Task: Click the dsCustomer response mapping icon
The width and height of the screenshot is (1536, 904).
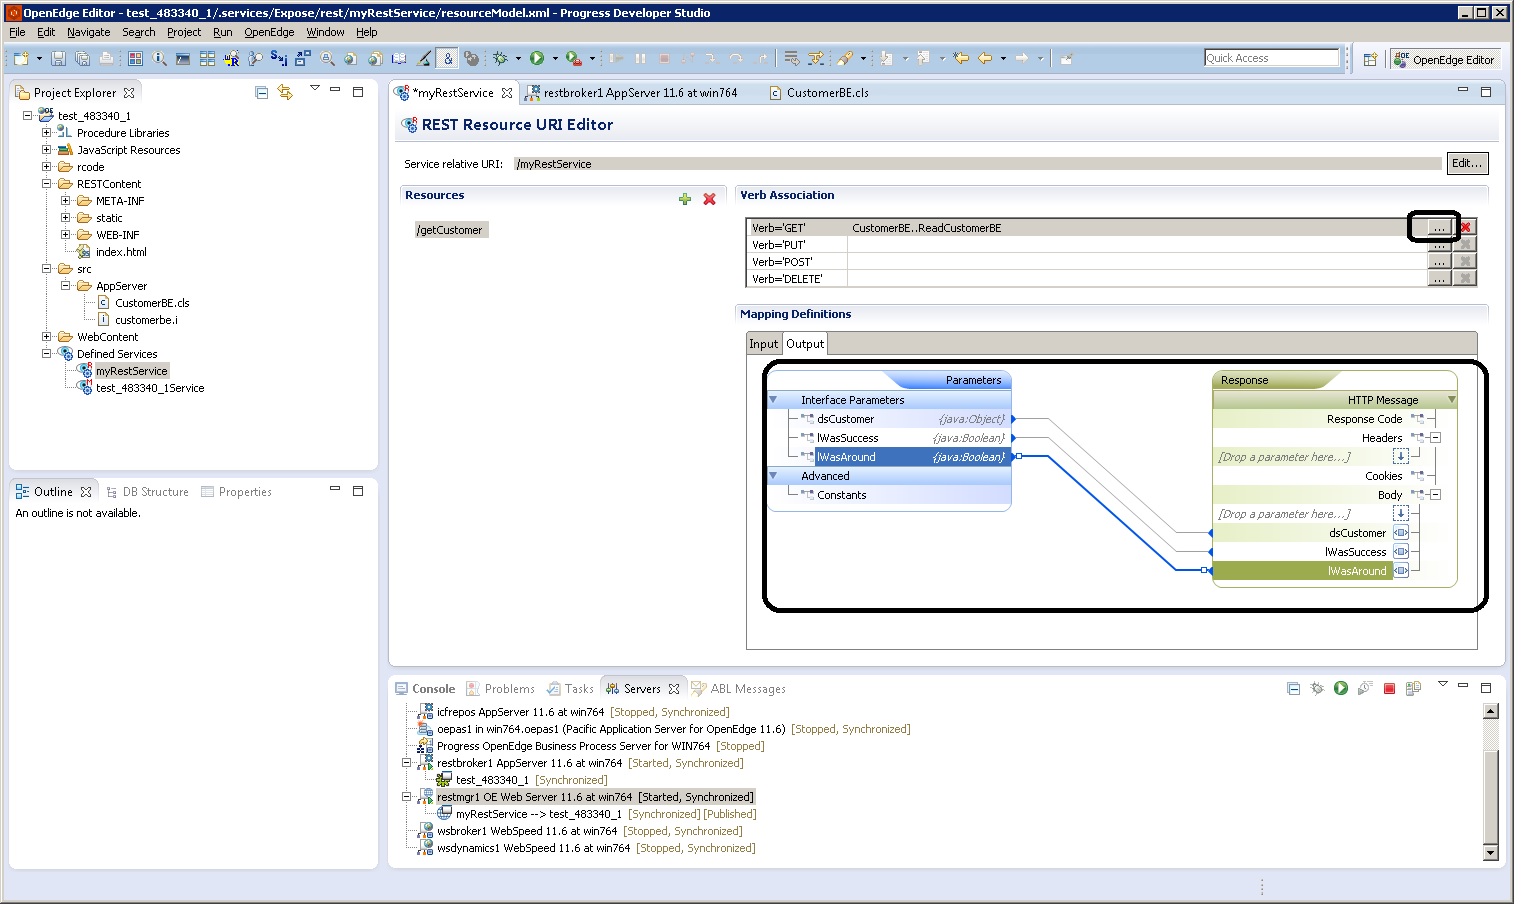Action: click(x=1400, y=533)
